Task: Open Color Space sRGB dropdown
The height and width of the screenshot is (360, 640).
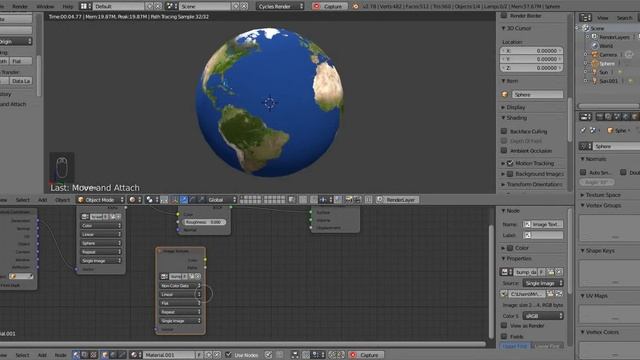Action: 543,316
